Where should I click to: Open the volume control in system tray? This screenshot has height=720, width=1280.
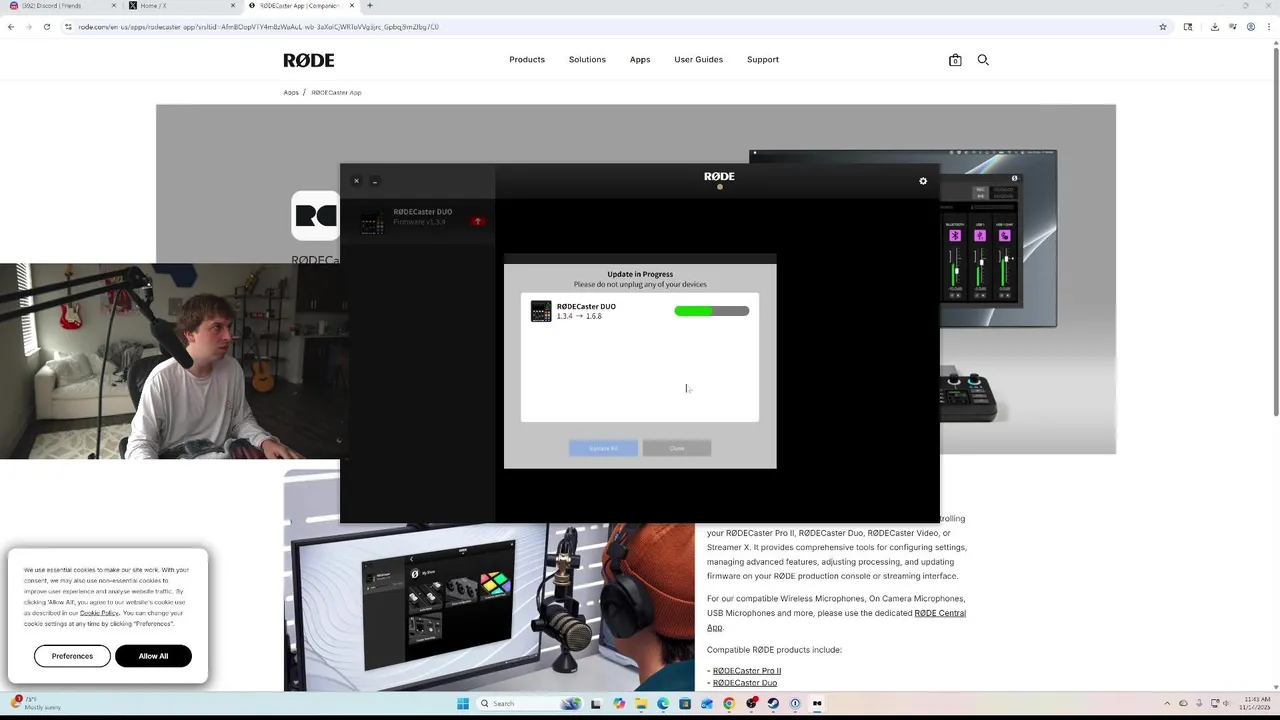point(1227,703)
